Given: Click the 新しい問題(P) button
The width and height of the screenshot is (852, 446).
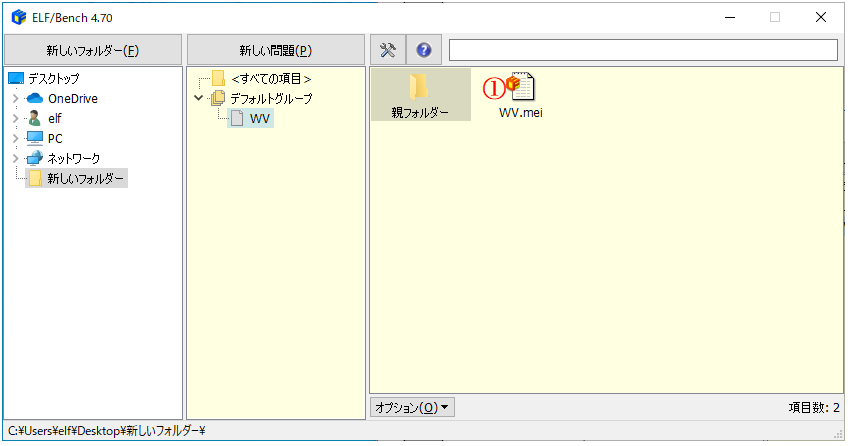Looking at the screenshot, I should pos(275,50).
